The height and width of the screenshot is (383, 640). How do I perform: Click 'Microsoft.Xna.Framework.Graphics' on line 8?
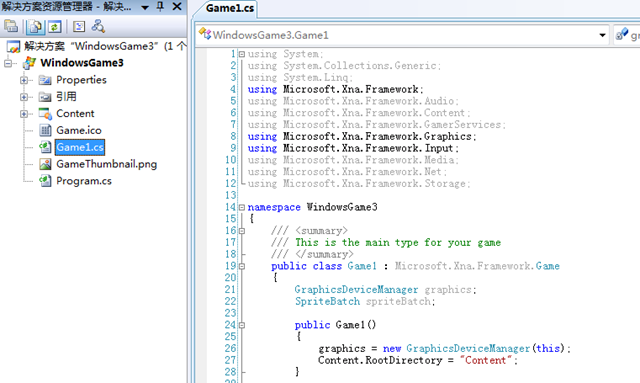[x=378, y=136]
